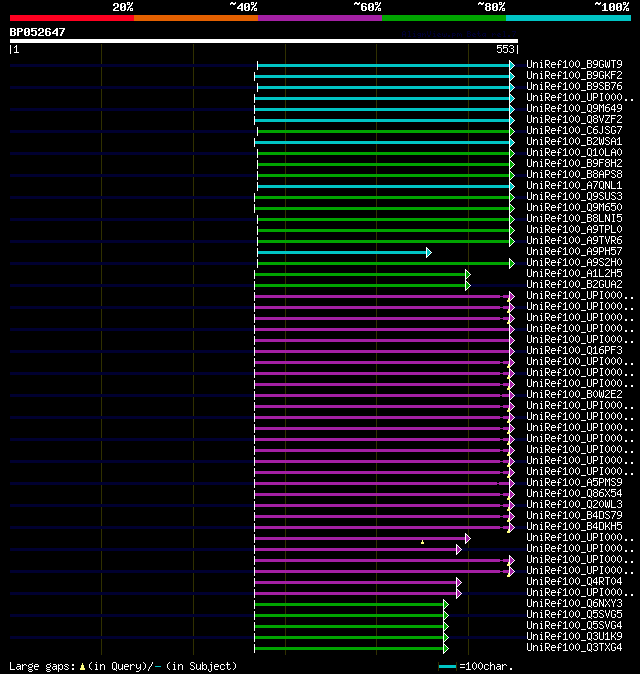Open hit UniRef100_B9GWT9
640x674 pixels.
tap(574, 64)
